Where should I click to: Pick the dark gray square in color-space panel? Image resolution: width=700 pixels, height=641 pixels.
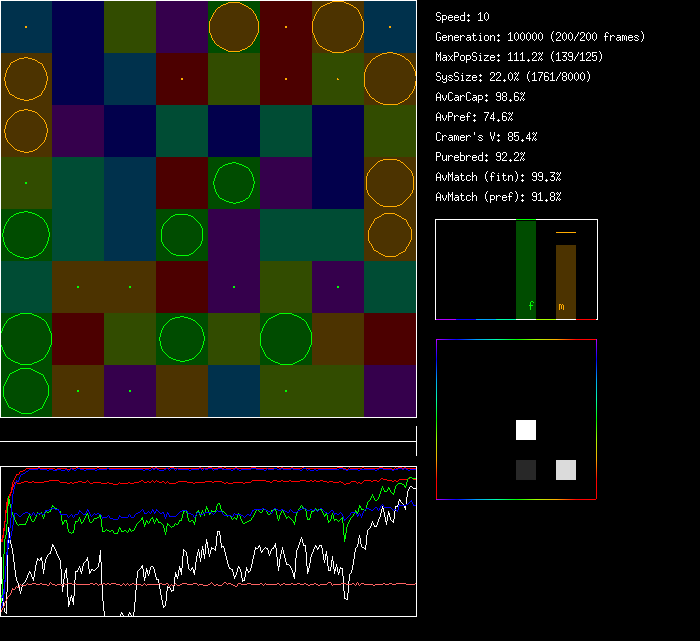[x=526, y=470]
